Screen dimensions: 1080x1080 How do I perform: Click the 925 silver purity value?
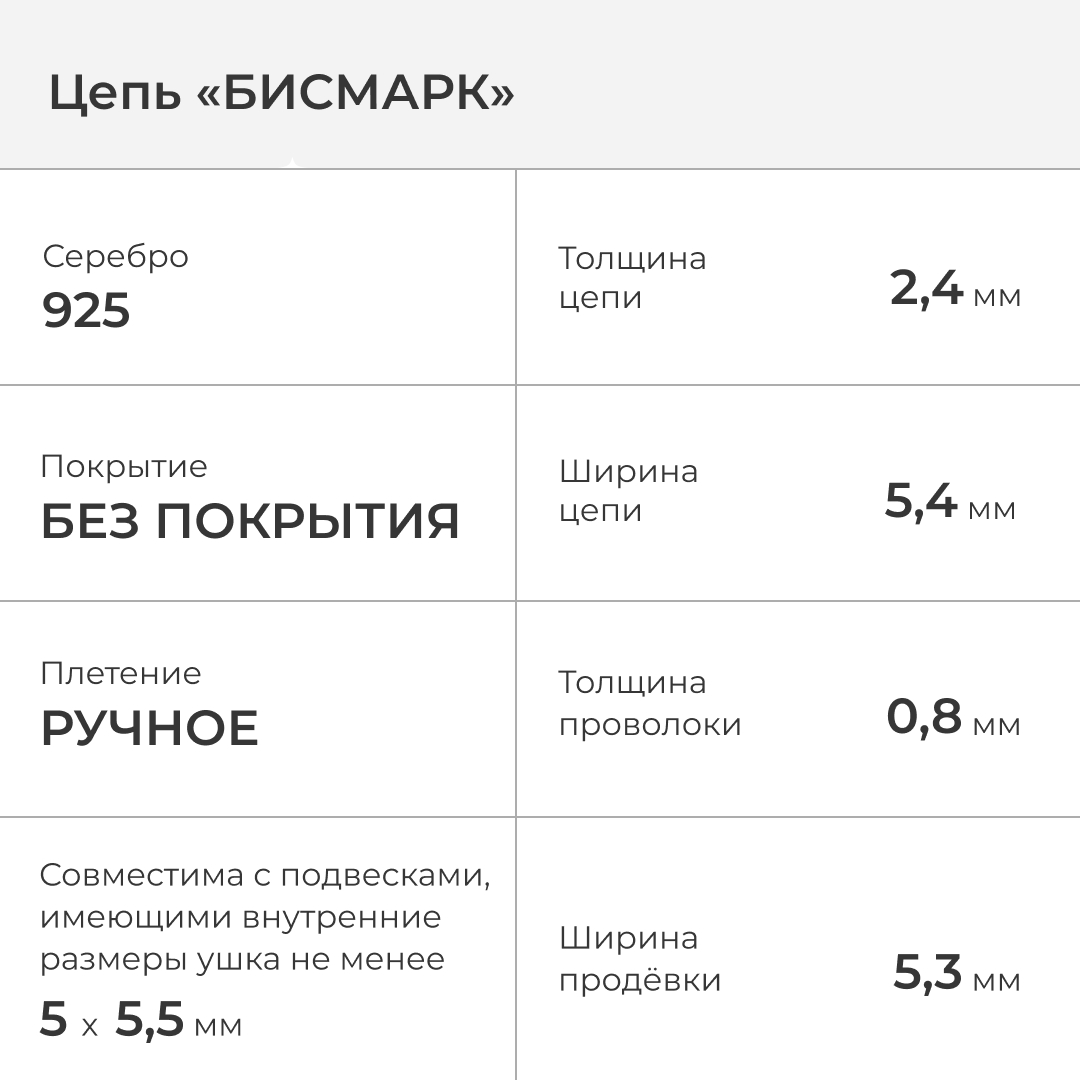click(x=86, y=312)
